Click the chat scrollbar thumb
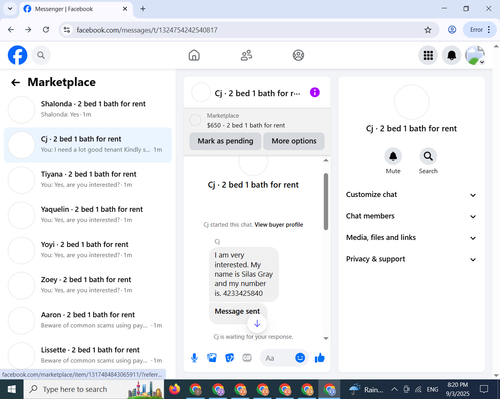500x399 pixels. [326, 201]
